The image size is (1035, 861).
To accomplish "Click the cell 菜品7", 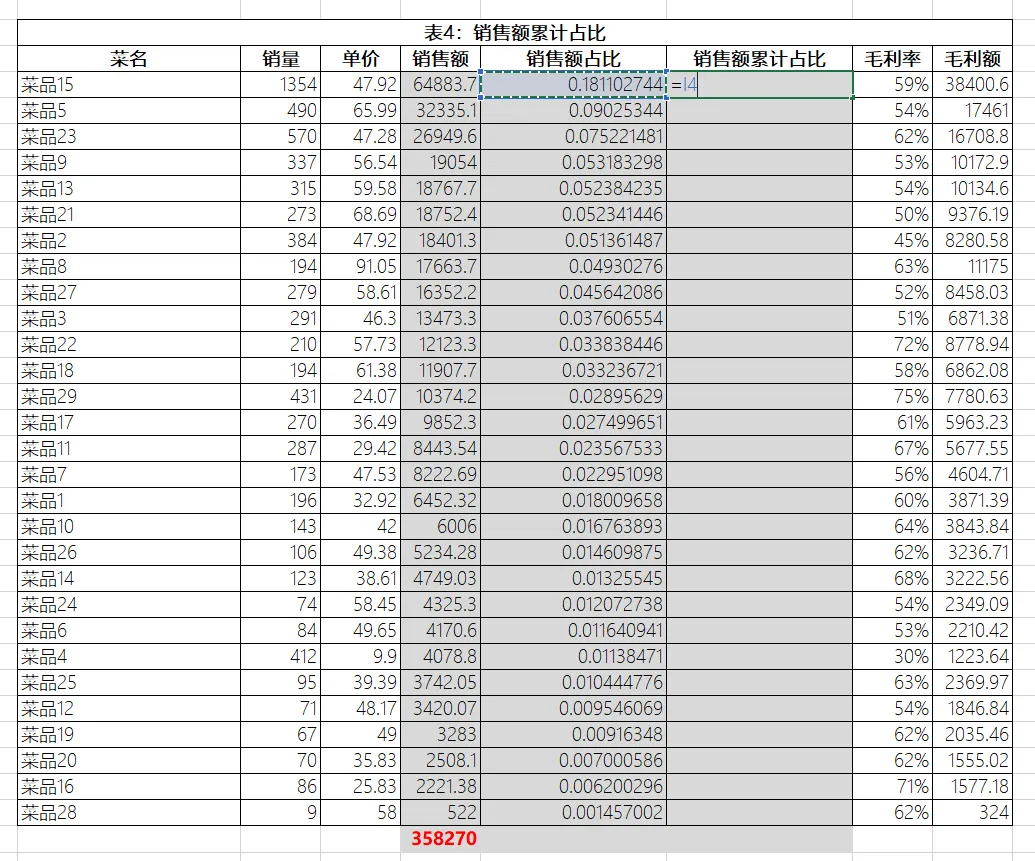I will pyautogui.click(x=129, y=474).
